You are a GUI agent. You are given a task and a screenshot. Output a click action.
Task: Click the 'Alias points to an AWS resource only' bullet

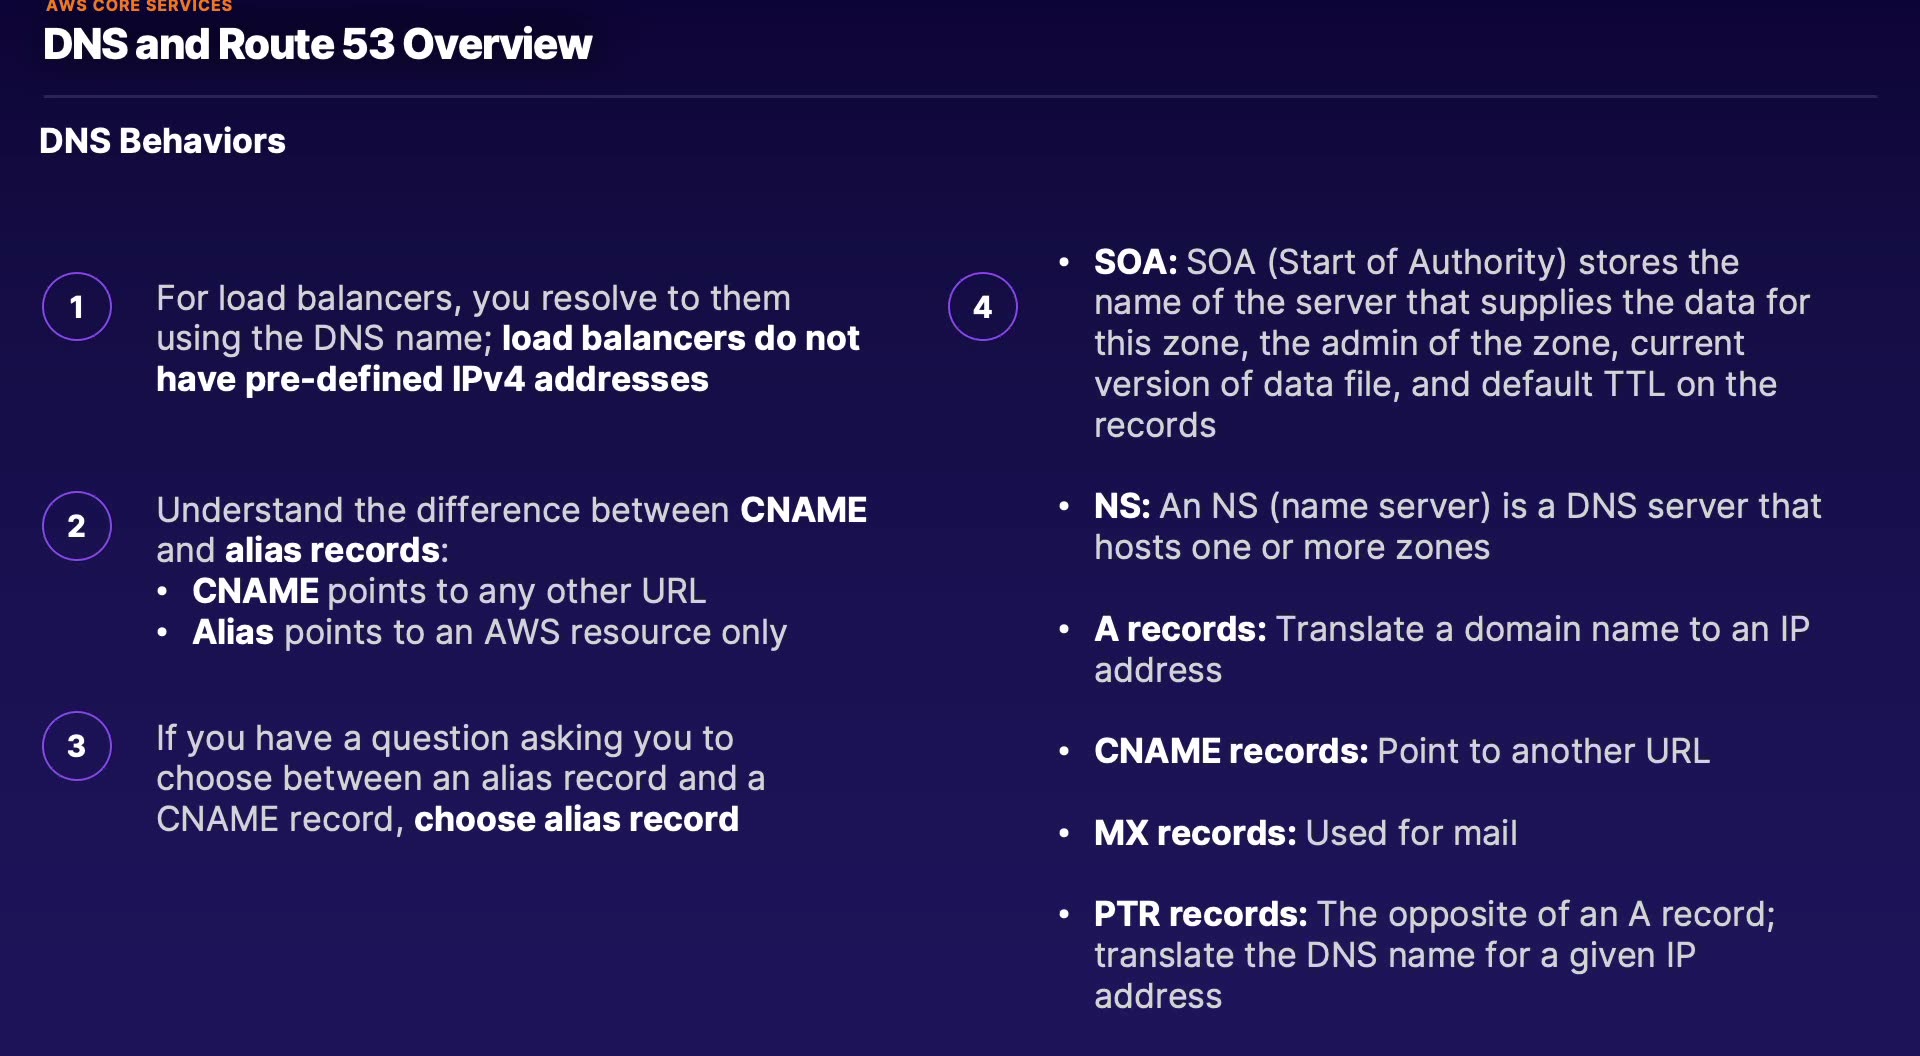[489, 632]
